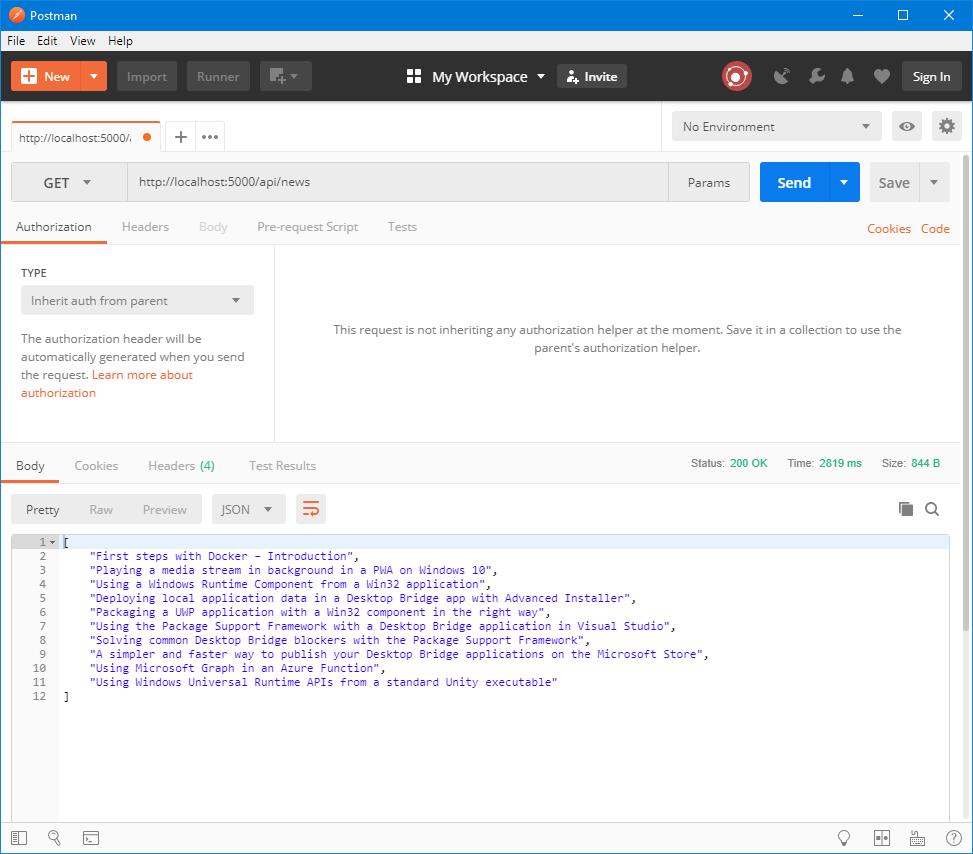Click the Sign In button
The height and width of the screenshot is (854, 973).
click(x=931, y=76)
